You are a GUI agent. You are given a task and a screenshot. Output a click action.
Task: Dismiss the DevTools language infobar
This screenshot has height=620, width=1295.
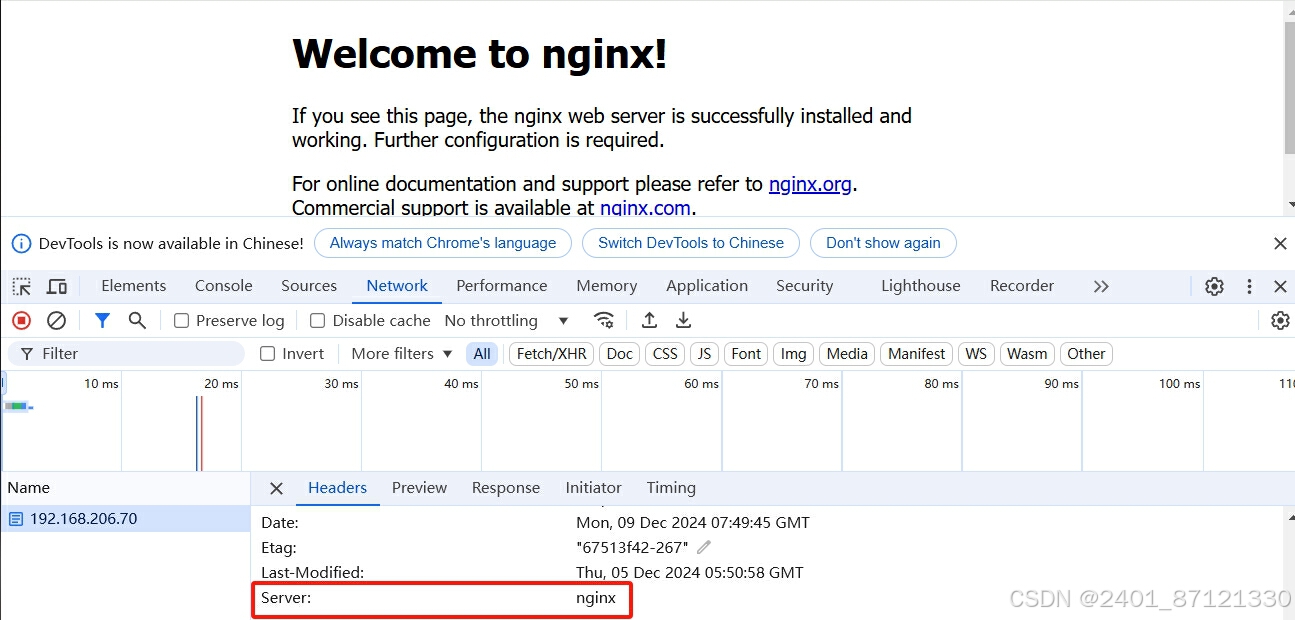coord(1280,243)
